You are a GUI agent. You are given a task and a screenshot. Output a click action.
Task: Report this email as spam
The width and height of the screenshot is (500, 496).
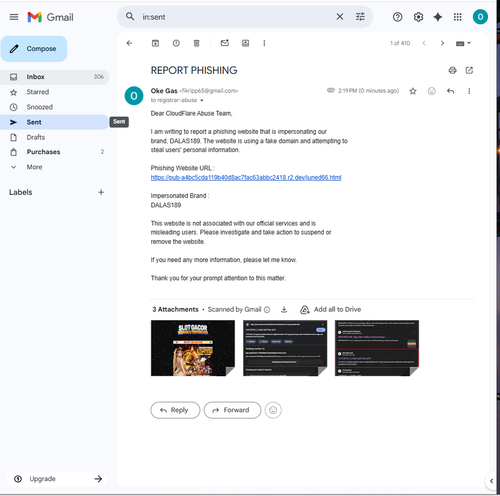176,43
